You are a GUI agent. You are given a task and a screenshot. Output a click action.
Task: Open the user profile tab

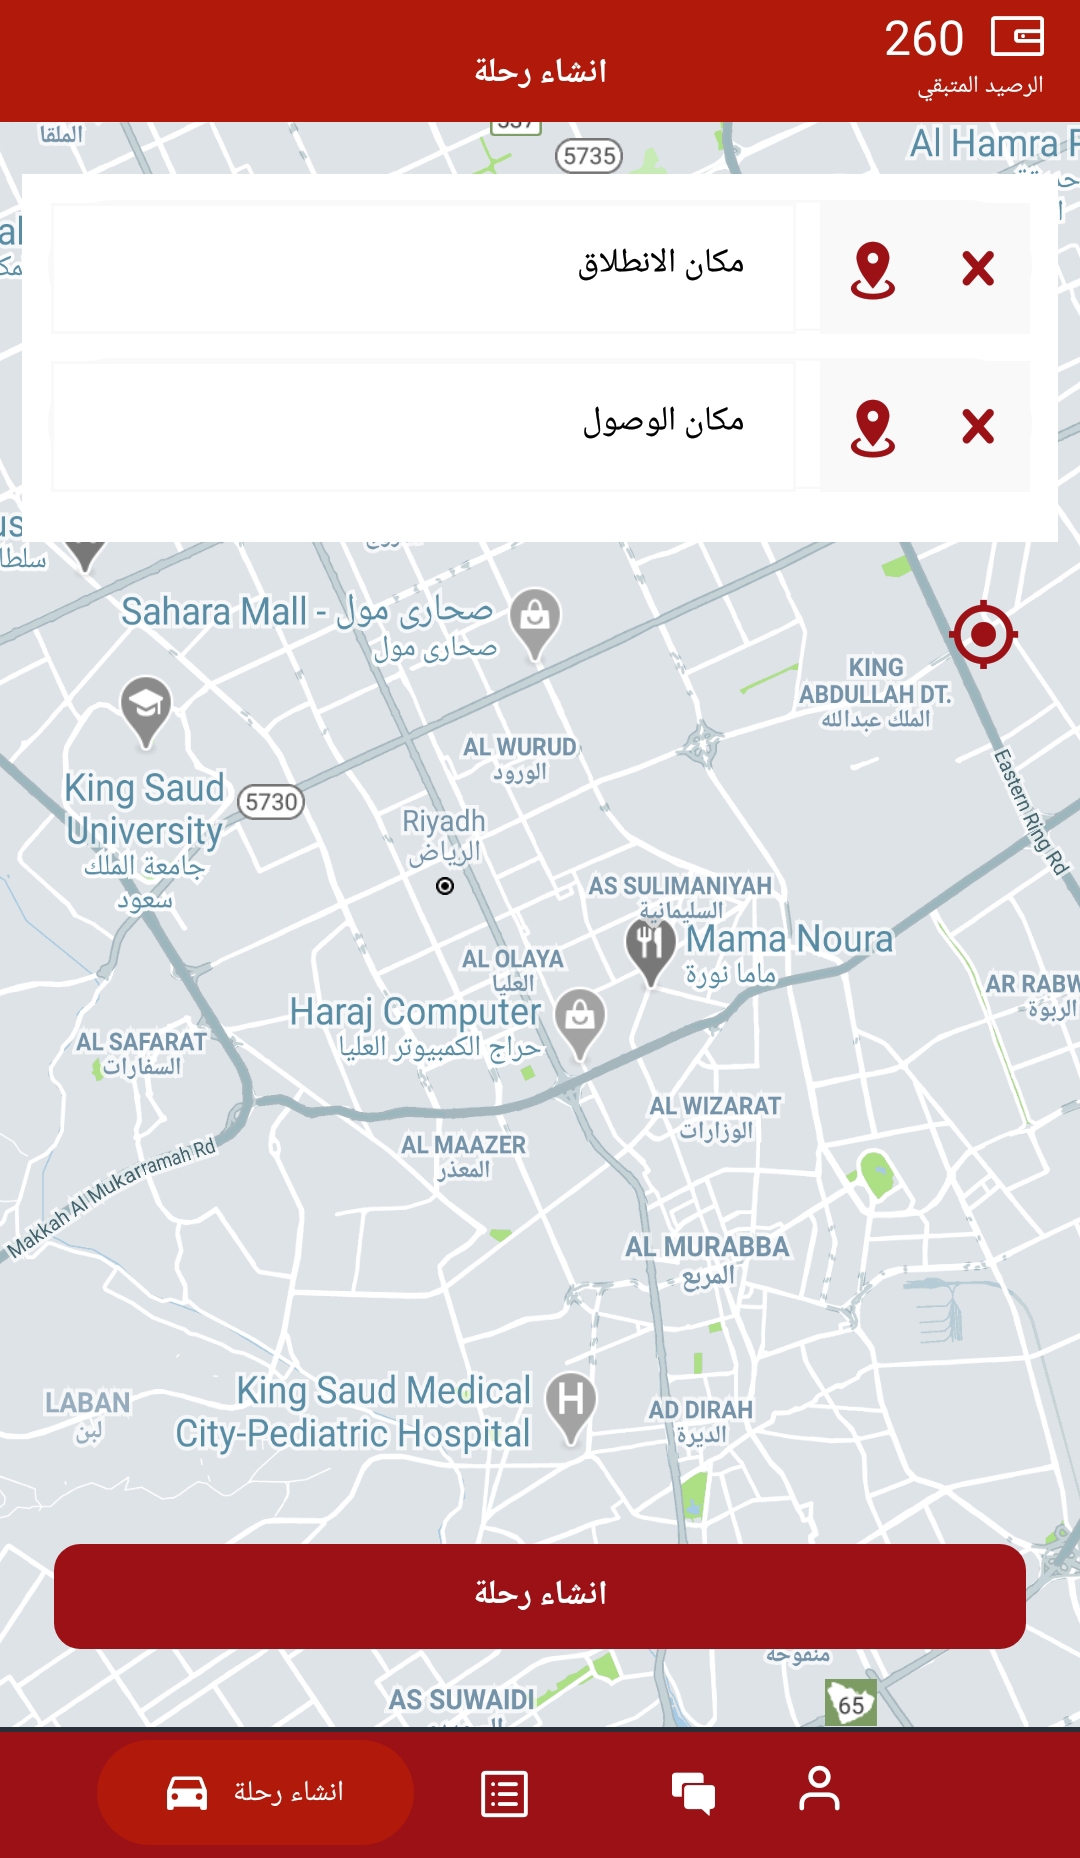[x=819, y=1790]
